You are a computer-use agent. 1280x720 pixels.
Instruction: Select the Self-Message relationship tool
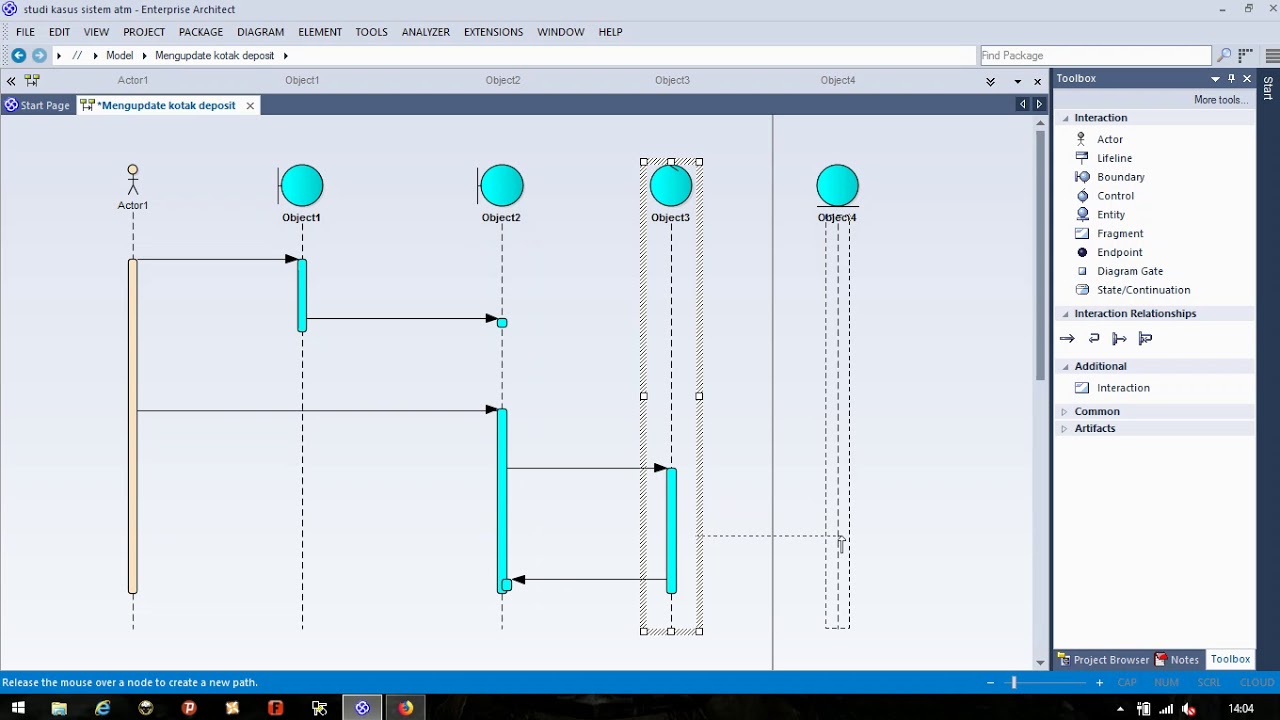coord(1094,339)
